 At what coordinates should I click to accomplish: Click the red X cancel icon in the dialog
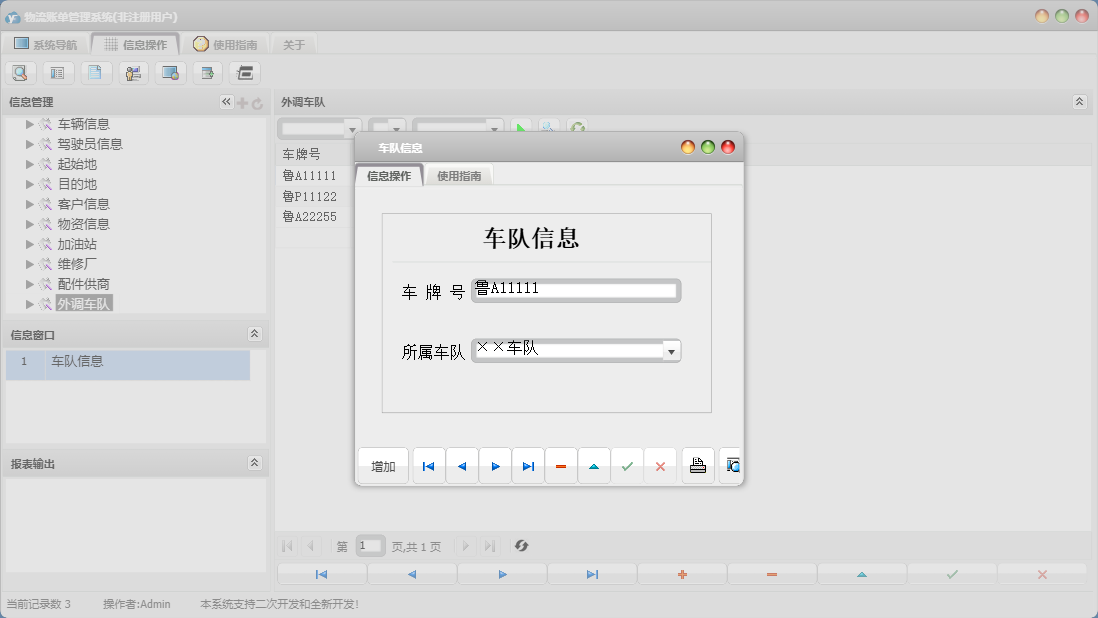(x=660, y=465)
